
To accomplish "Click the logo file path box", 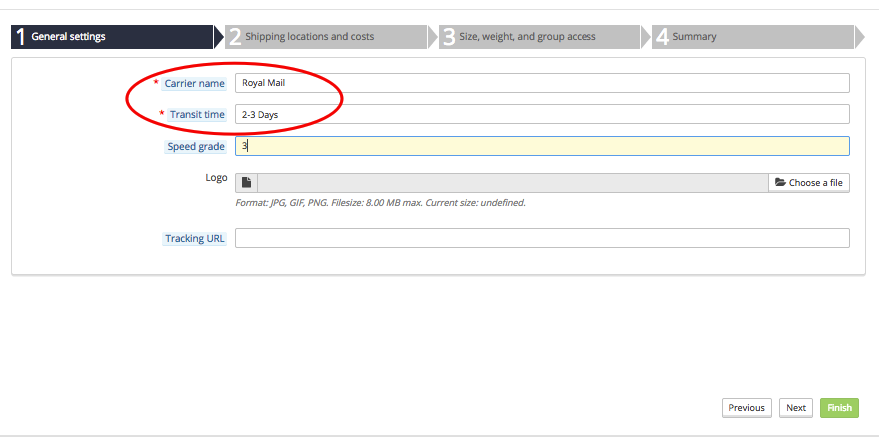I will [x=513, y=183].
